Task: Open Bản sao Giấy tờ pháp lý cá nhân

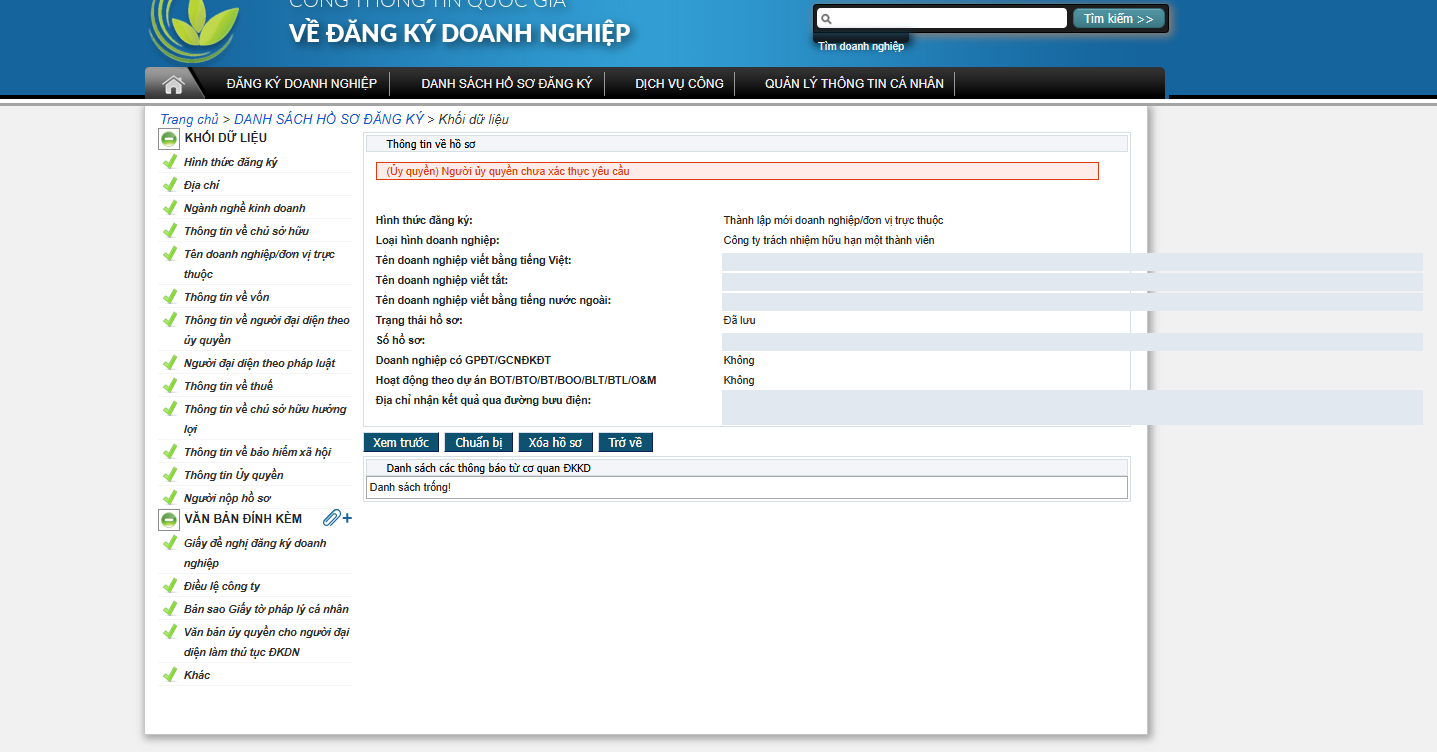Action: [x=266, y=609]
